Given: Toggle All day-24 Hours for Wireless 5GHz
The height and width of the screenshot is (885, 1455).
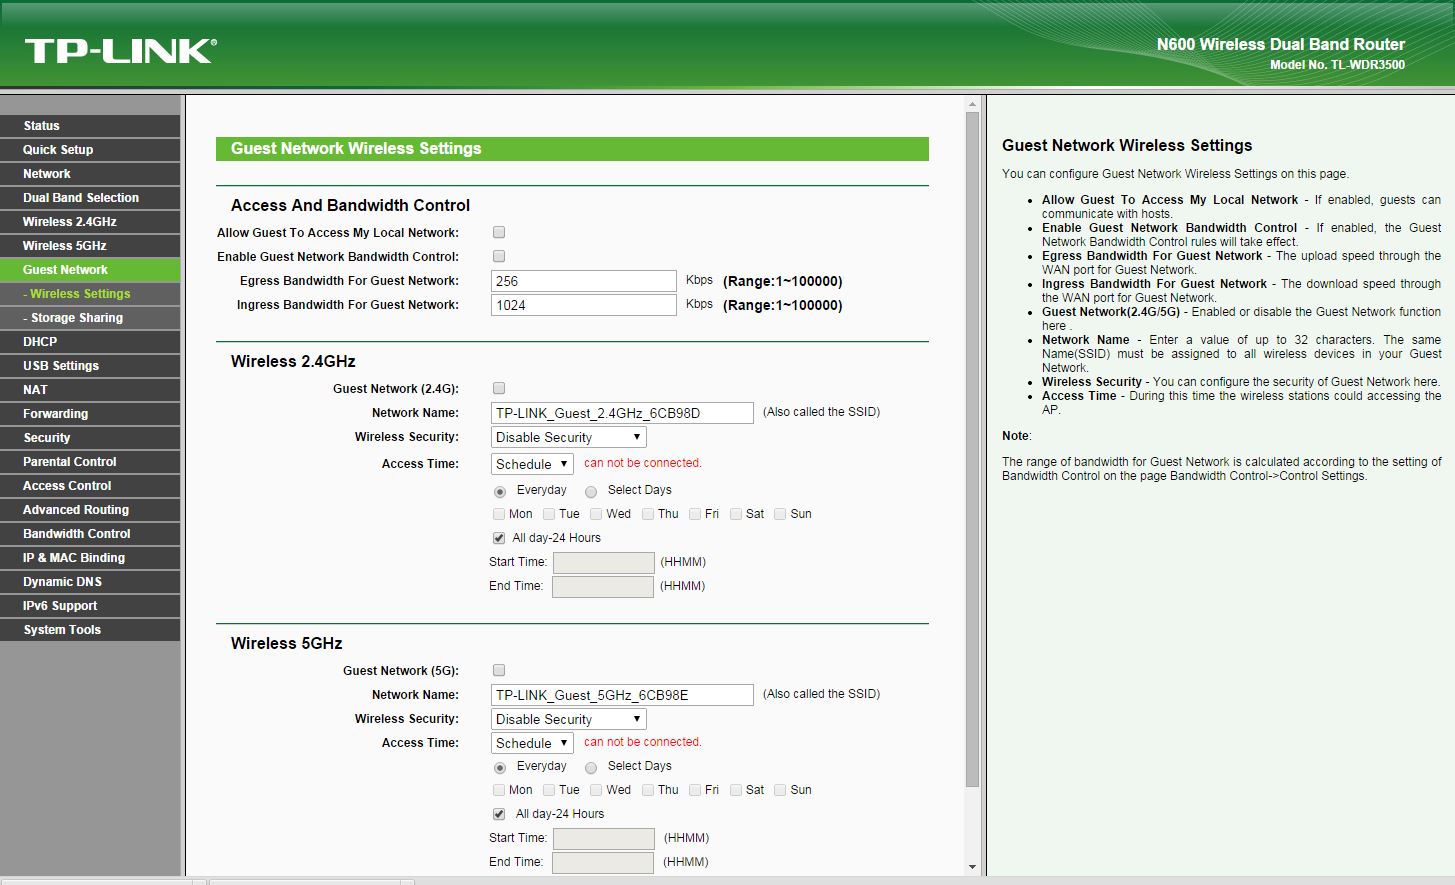Looking at the screenshot, I should pos(499,814).
